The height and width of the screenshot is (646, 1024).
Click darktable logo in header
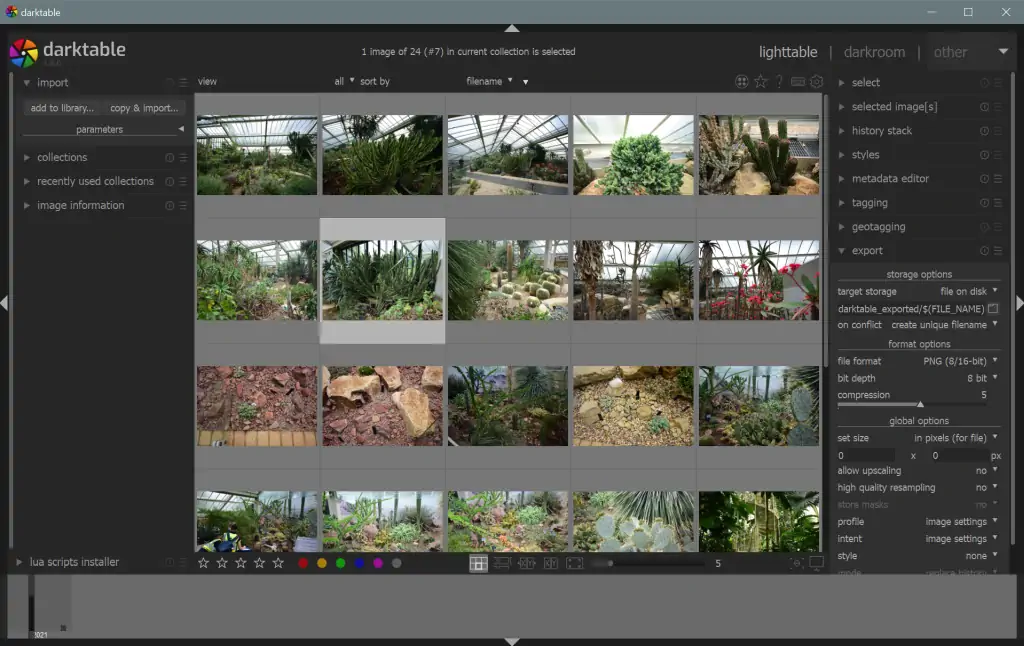(24, 53)
